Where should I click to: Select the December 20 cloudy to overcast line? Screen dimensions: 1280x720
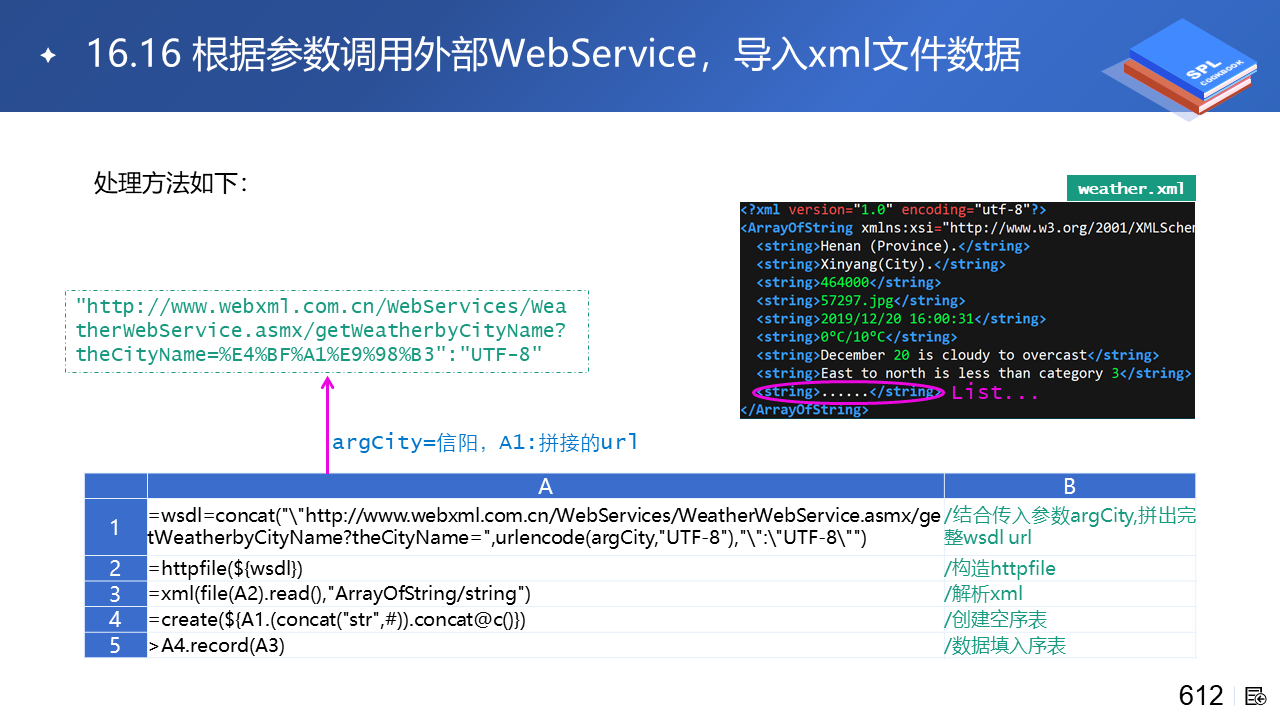pos(958,355)
